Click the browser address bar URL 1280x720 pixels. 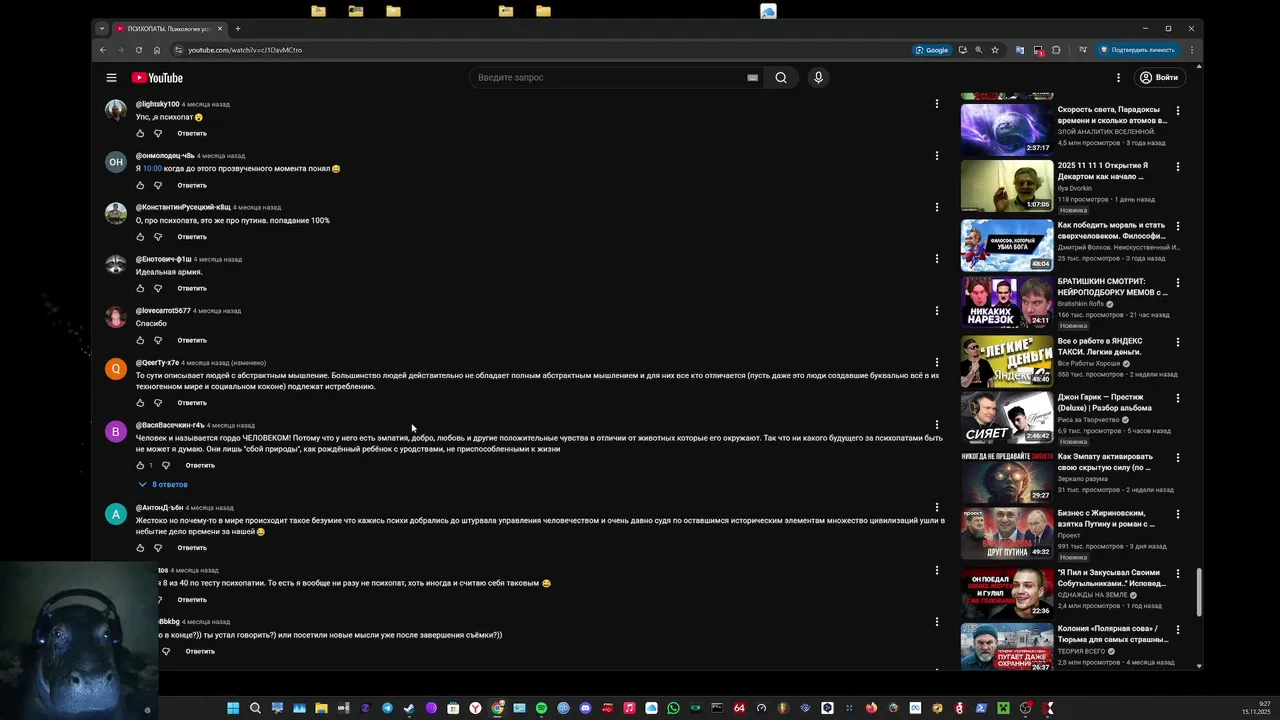245,50
